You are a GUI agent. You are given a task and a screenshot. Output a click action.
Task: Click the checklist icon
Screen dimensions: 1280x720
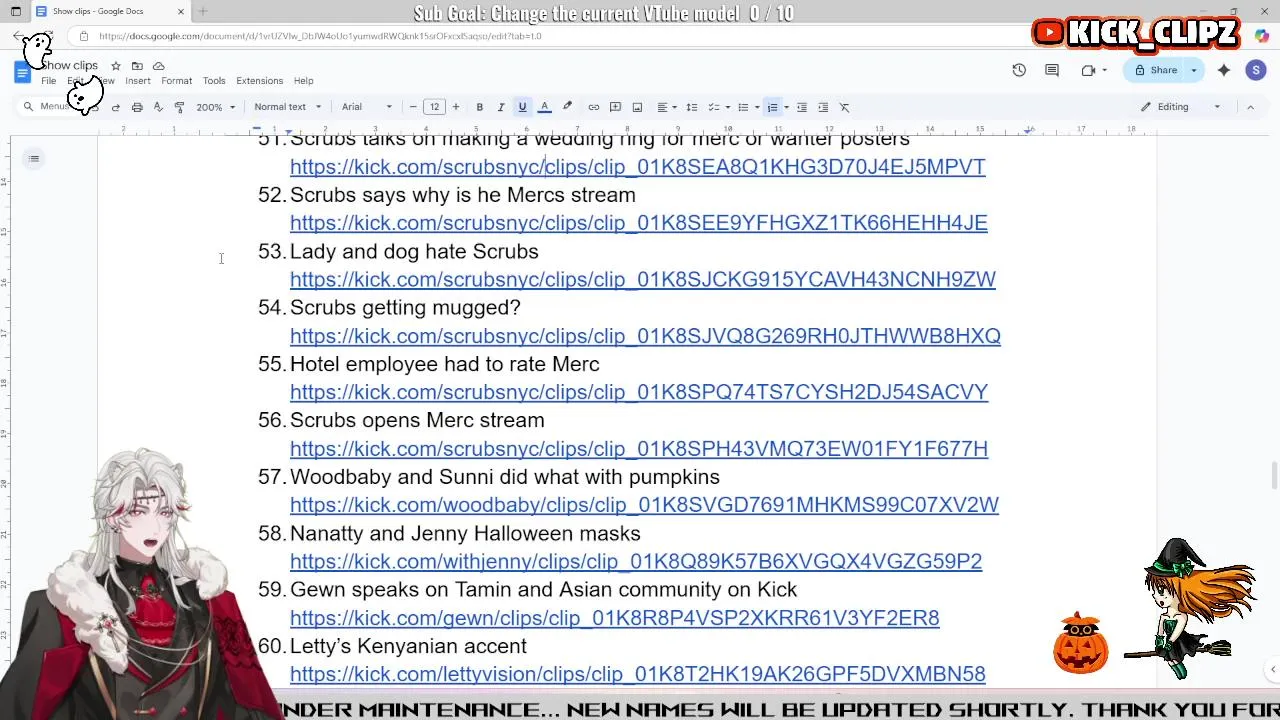(x=713, y=107)
